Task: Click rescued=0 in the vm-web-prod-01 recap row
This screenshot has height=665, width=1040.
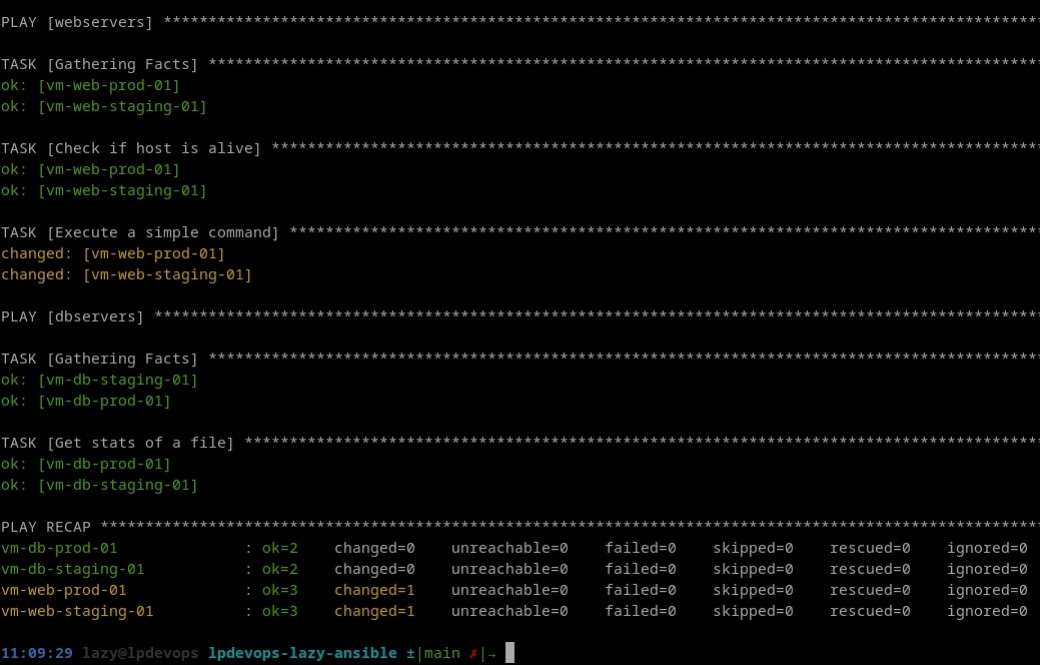Action: tap(870, 590)
